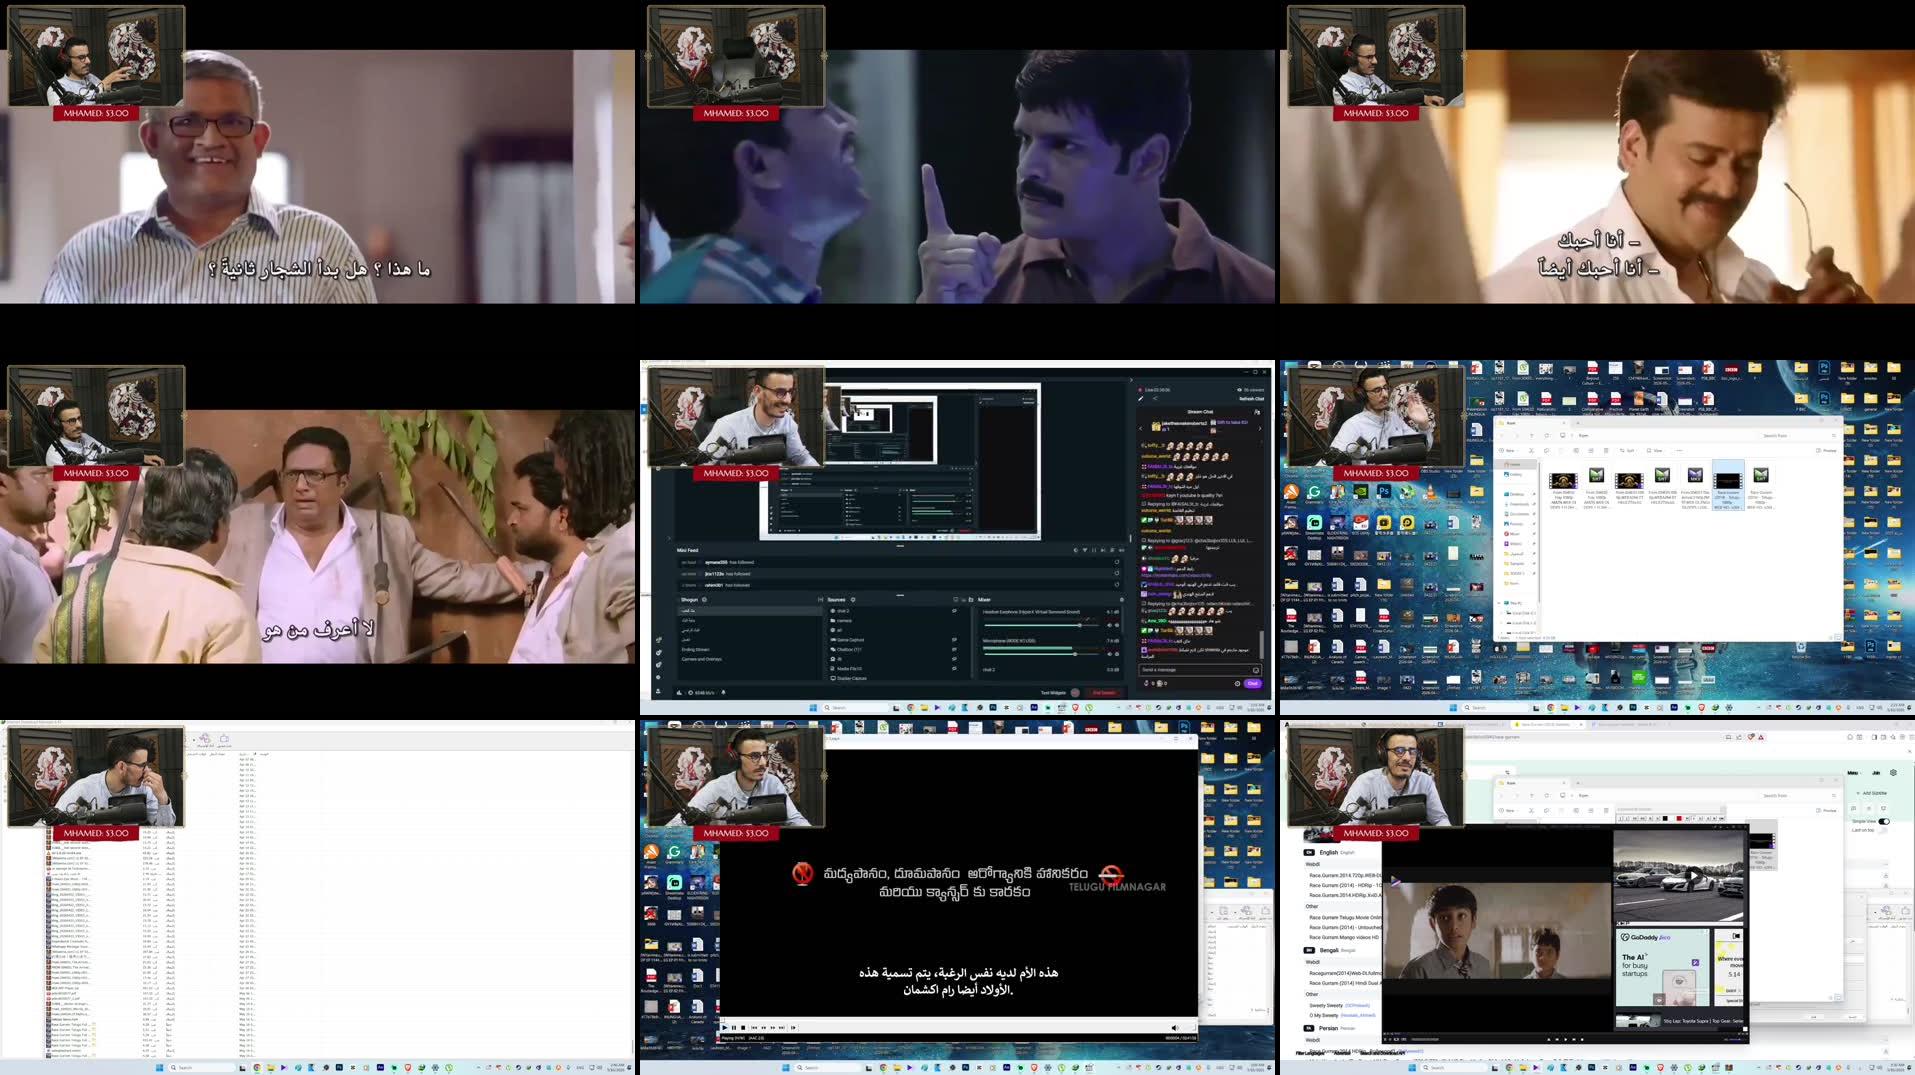Select the Persian language heading

[x=1328, y=1027]
